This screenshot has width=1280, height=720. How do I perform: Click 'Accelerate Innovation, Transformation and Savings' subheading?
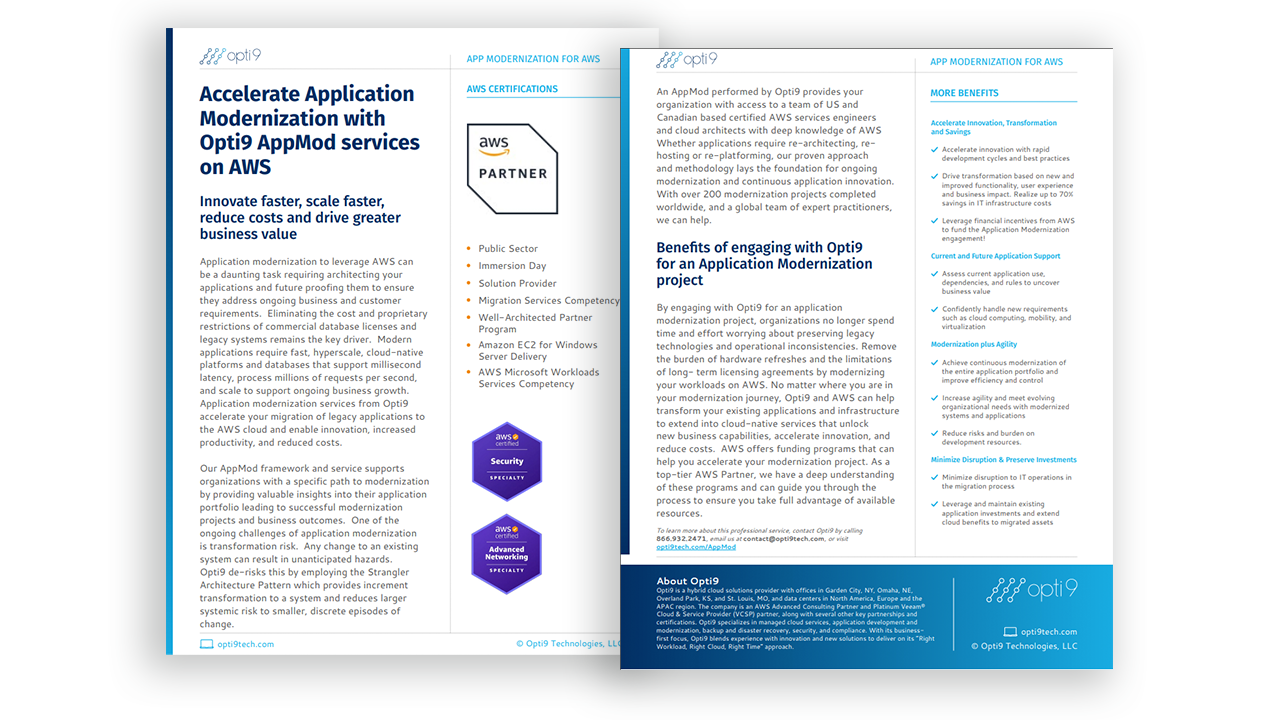click(x=994, y=127)
